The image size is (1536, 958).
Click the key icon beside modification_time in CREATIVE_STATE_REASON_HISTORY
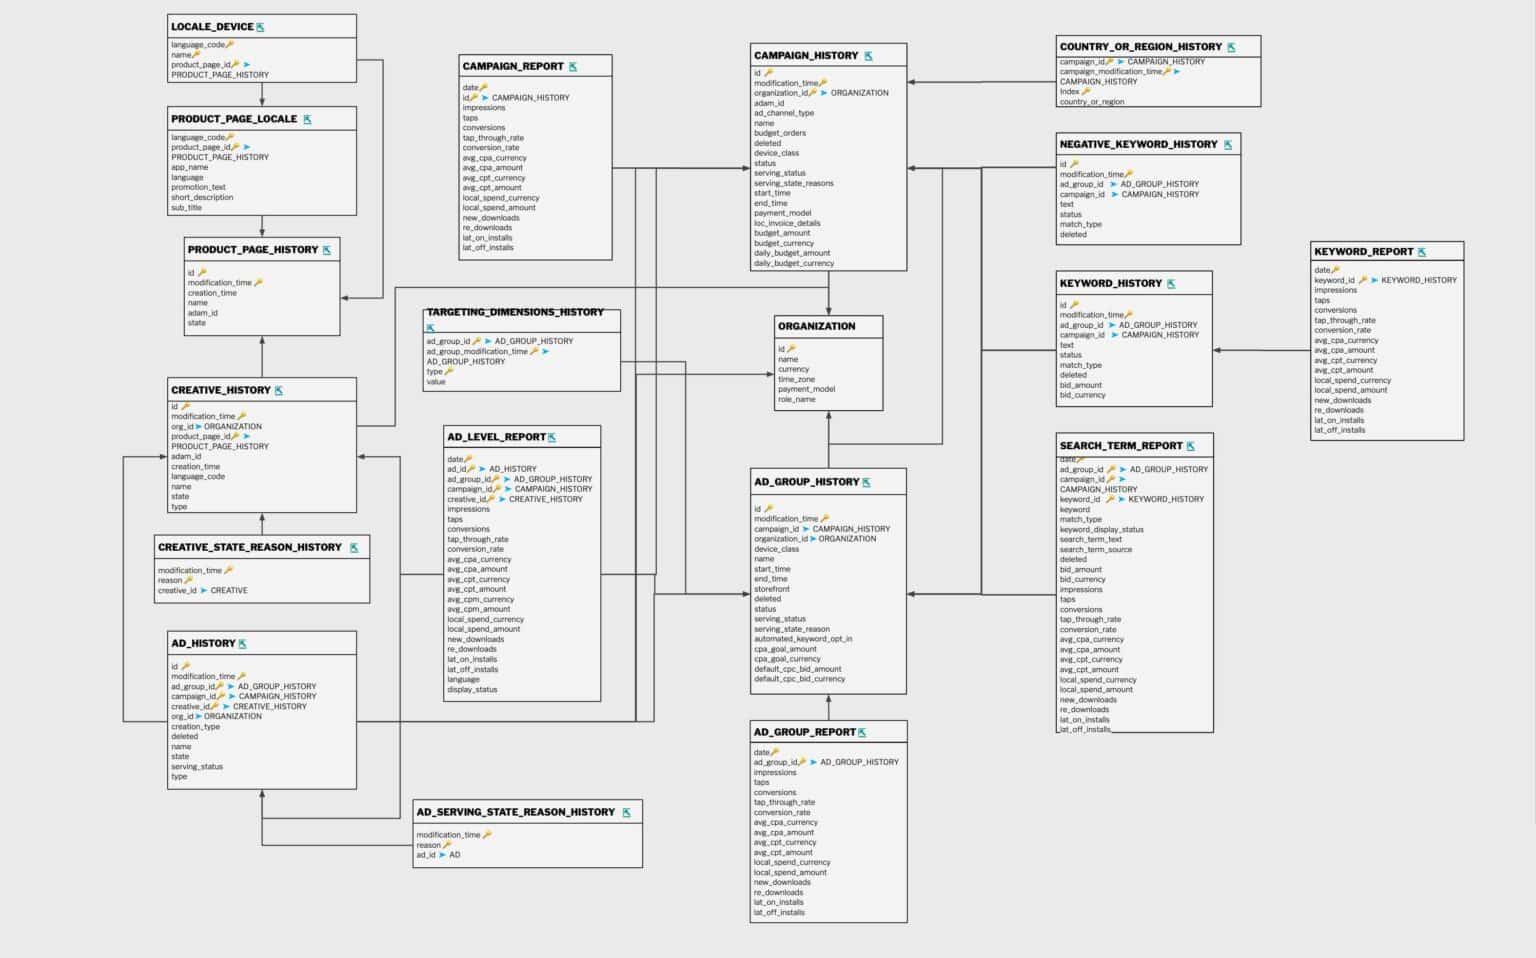tap(228, 569)
